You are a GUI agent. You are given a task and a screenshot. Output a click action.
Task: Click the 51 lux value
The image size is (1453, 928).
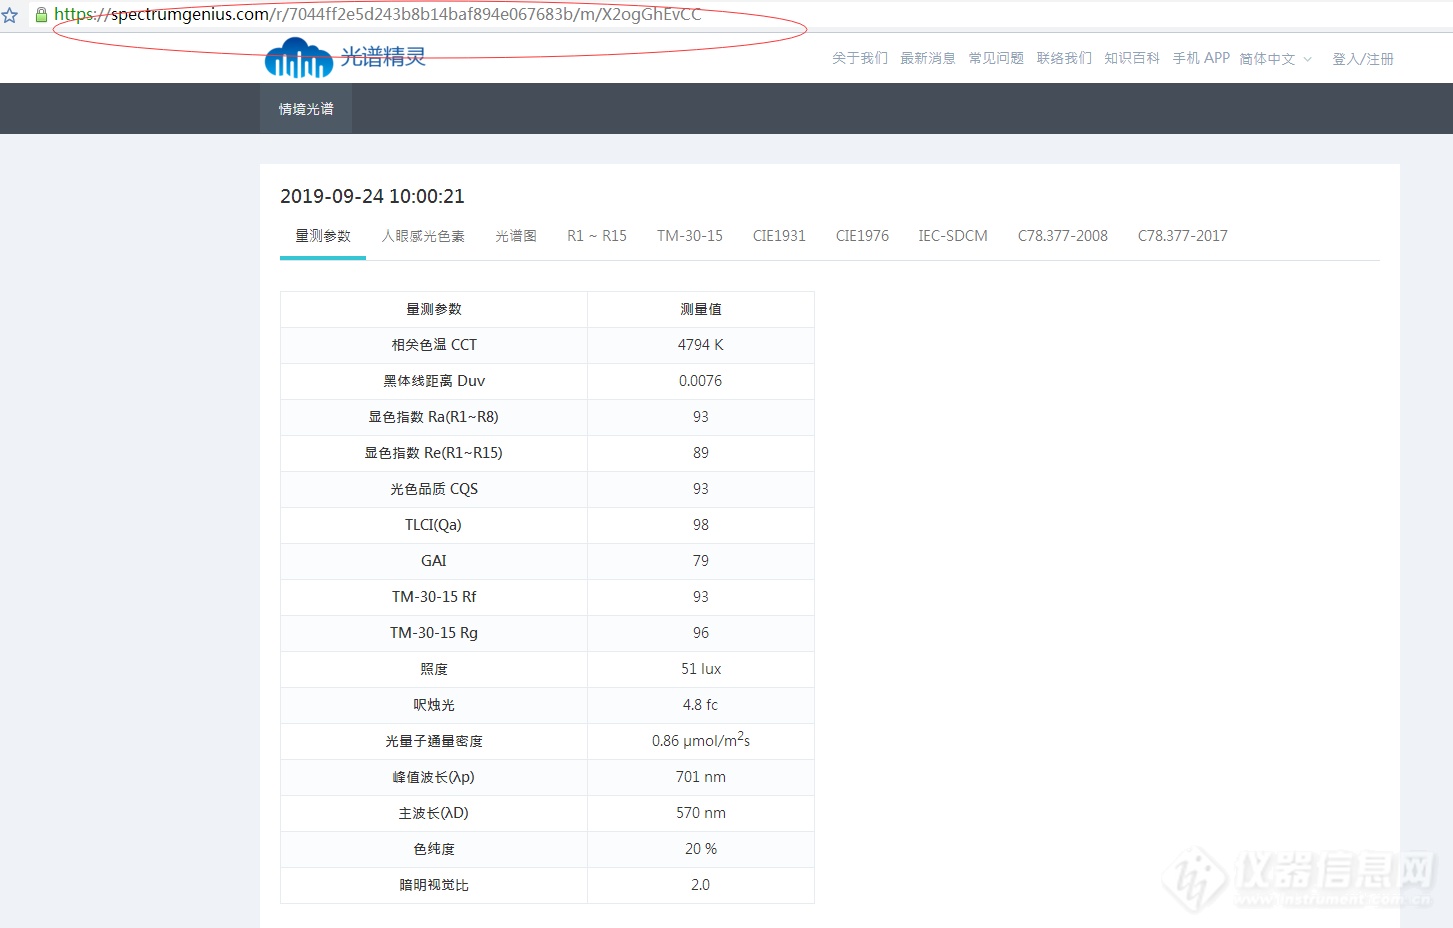[x=701, y=669]
